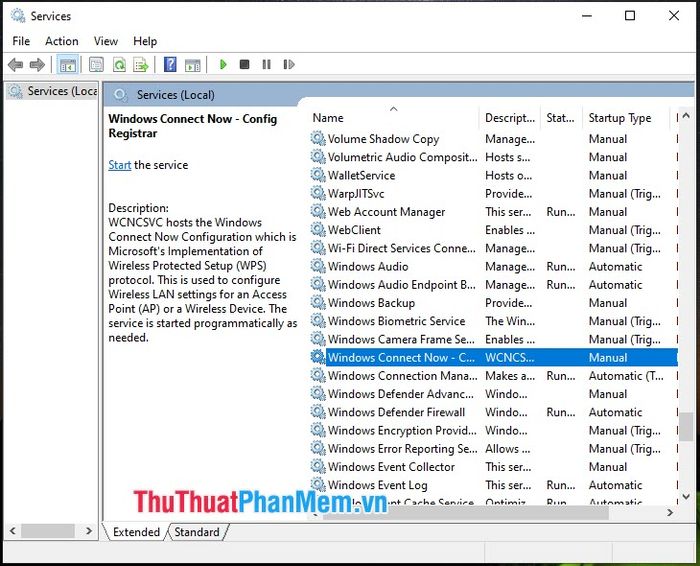Click console tree scrollbar left arrow

[x=12, y=531]
